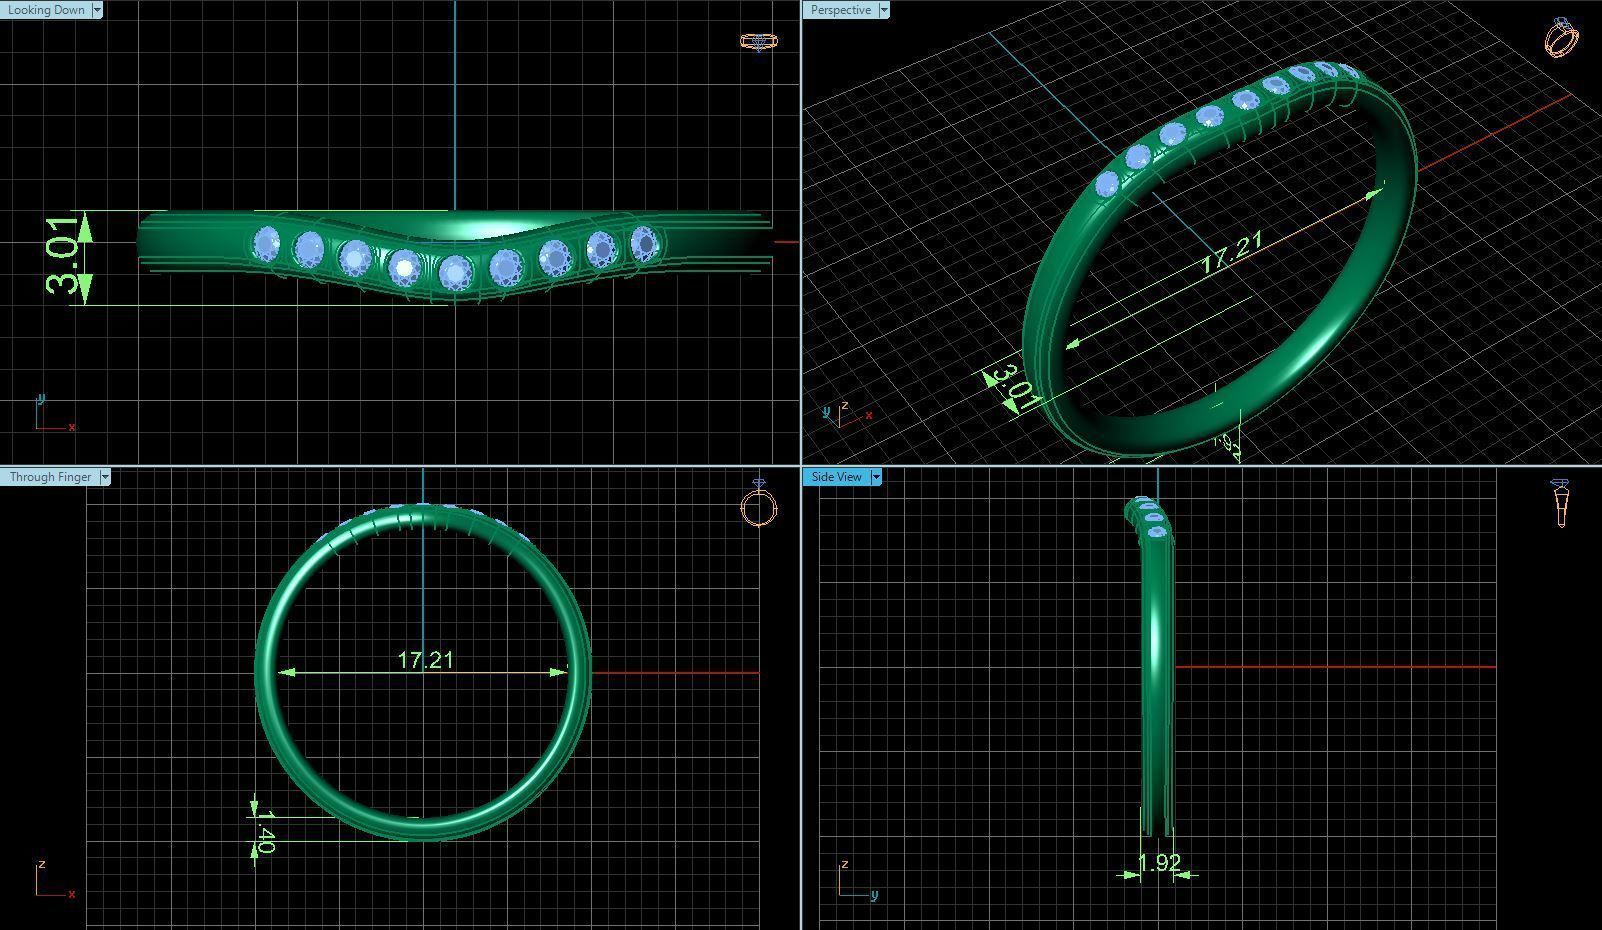Click the Side View viewport title
1602x930 pixels.
(837, 477)
